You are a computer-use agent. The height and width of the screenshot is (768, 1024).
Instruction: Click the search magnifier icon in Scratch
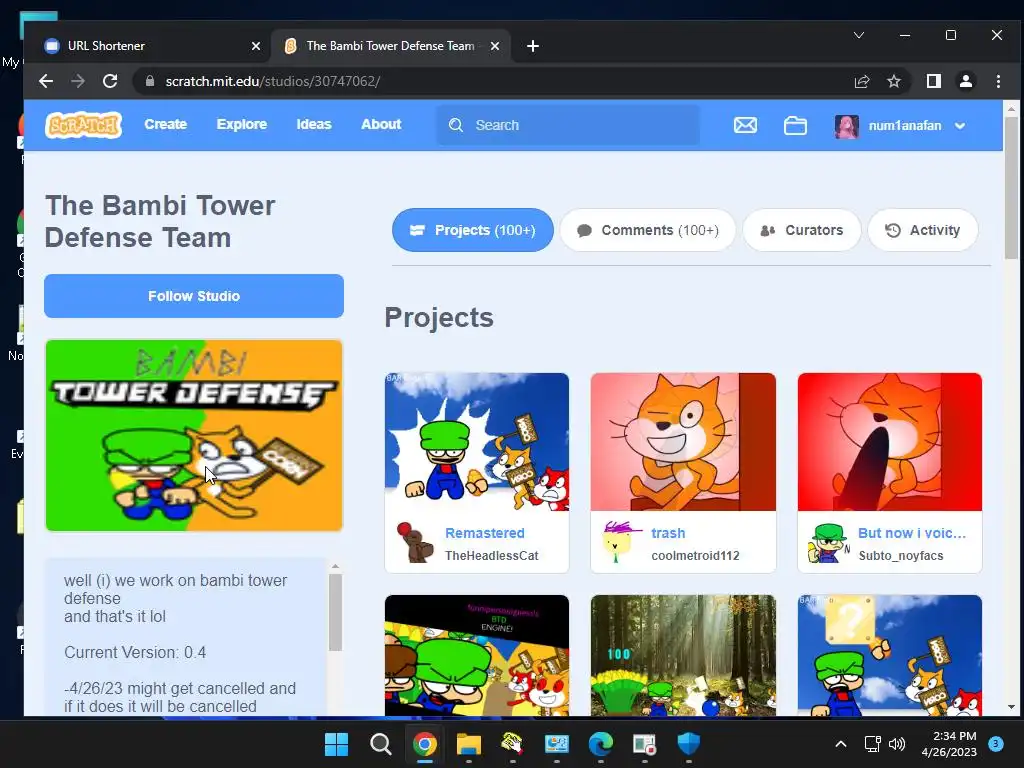tap(456, 125)
